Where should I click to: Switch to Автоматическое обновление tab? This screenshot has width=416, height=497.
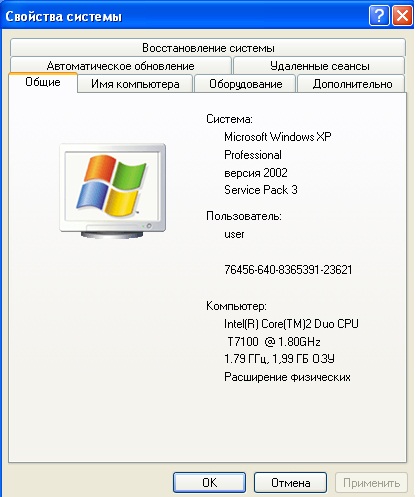point(121,66)
